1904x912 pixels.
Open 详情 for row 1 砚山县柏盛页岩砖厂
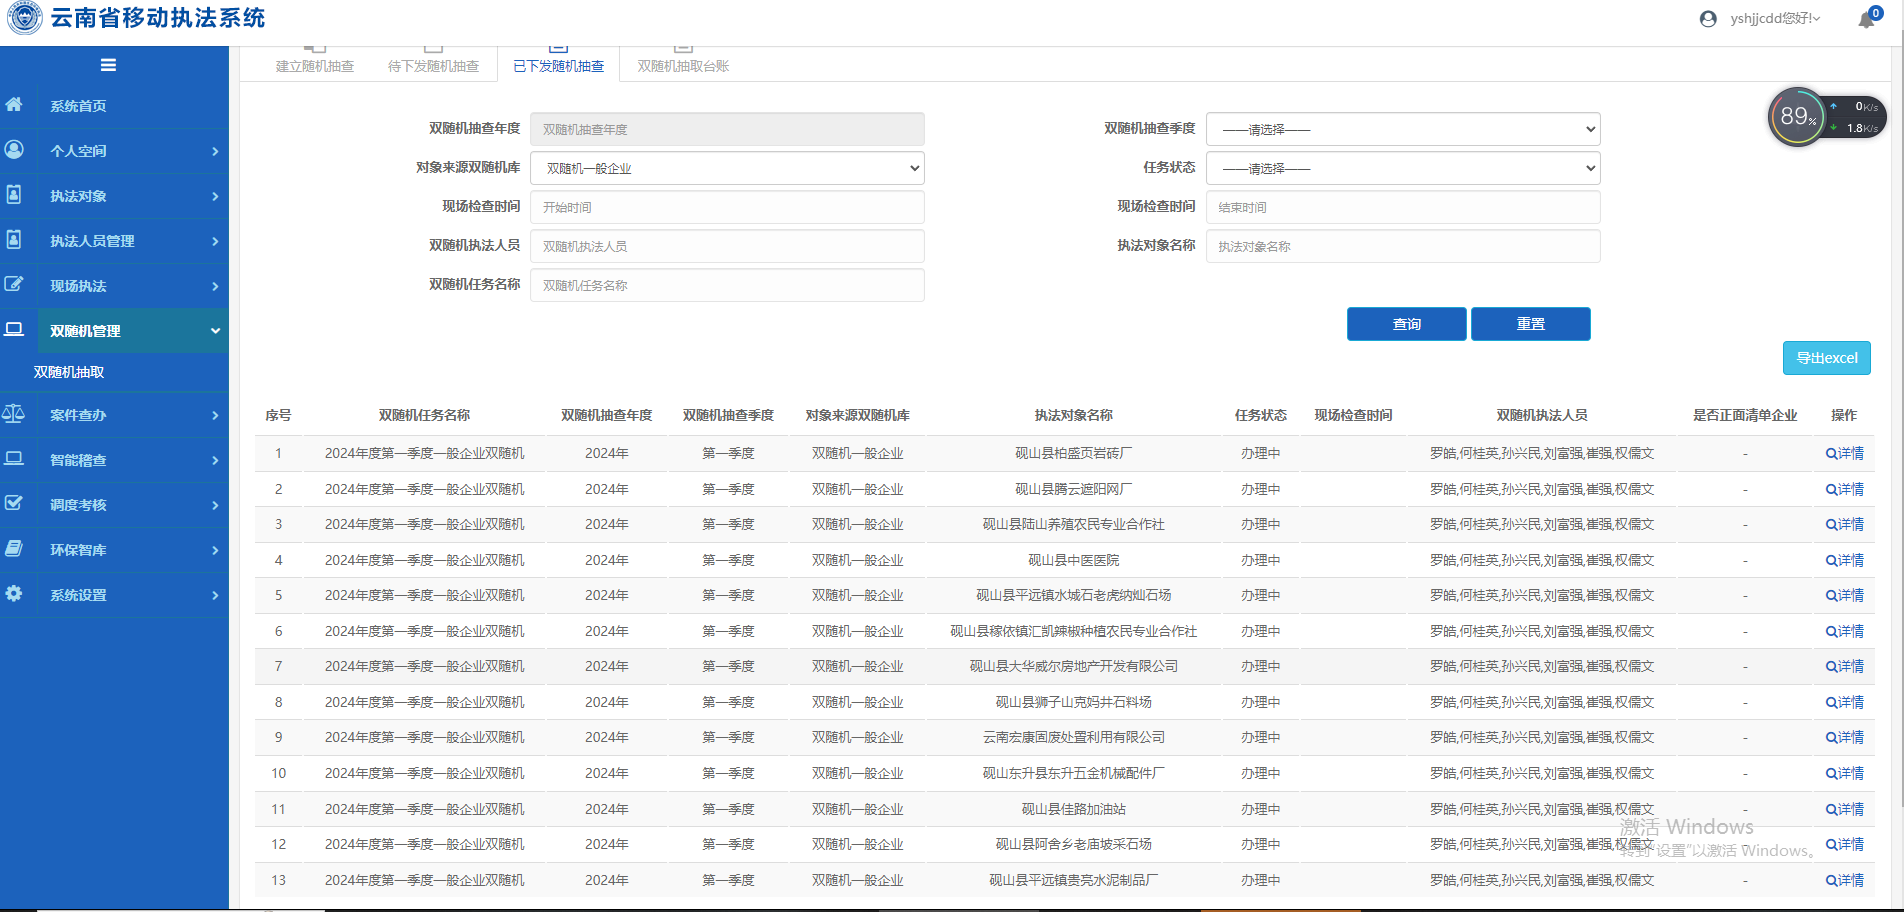[1845, 453]
